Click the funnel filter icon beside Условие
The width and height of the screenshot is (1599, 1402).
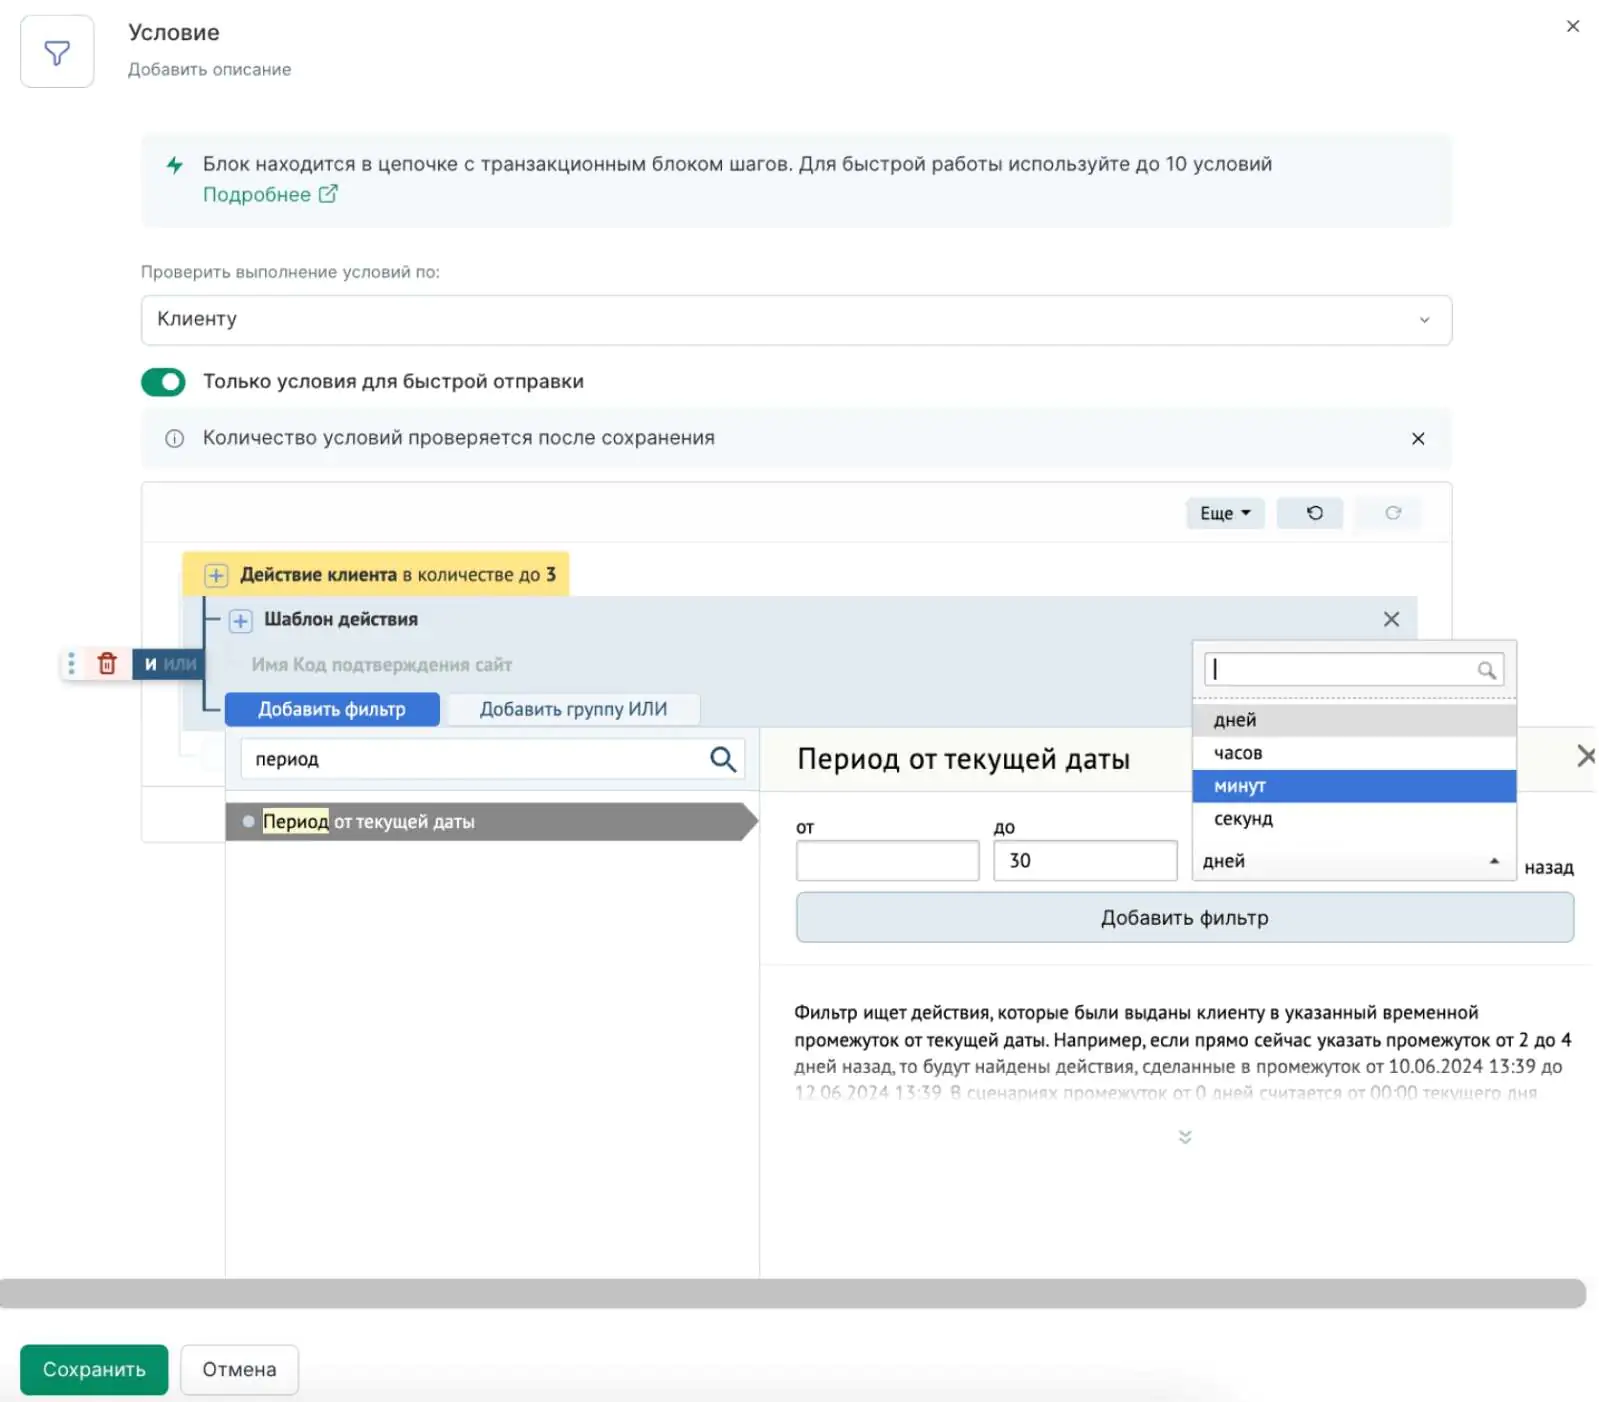coord(57,52)
